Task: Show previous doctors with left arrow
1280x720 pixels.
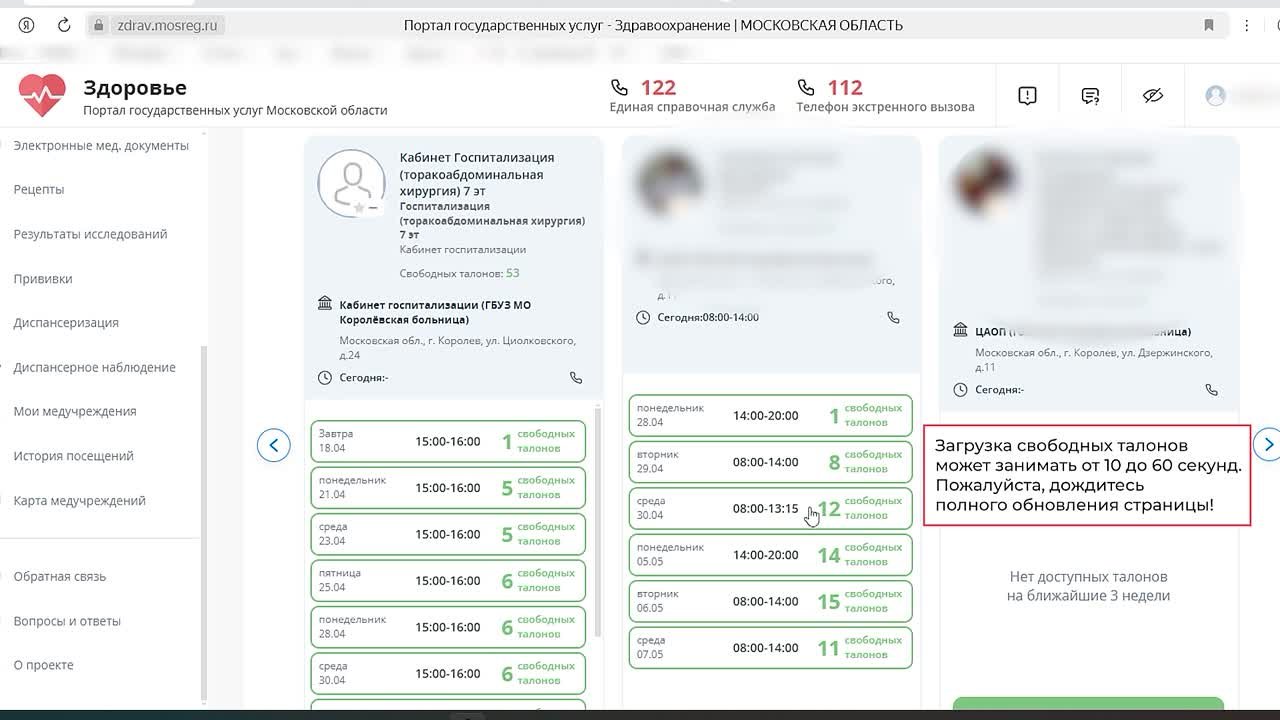Action: [274, 445]
